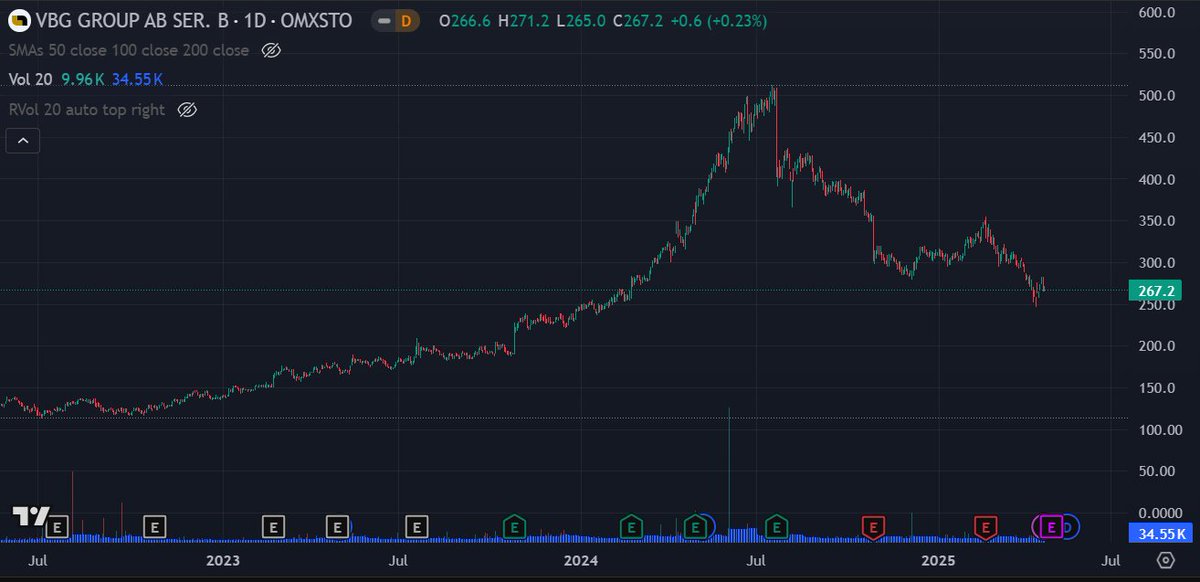Click the low price L265.0 value
This screenshot has width=1200, height=582.
point(581,20)
